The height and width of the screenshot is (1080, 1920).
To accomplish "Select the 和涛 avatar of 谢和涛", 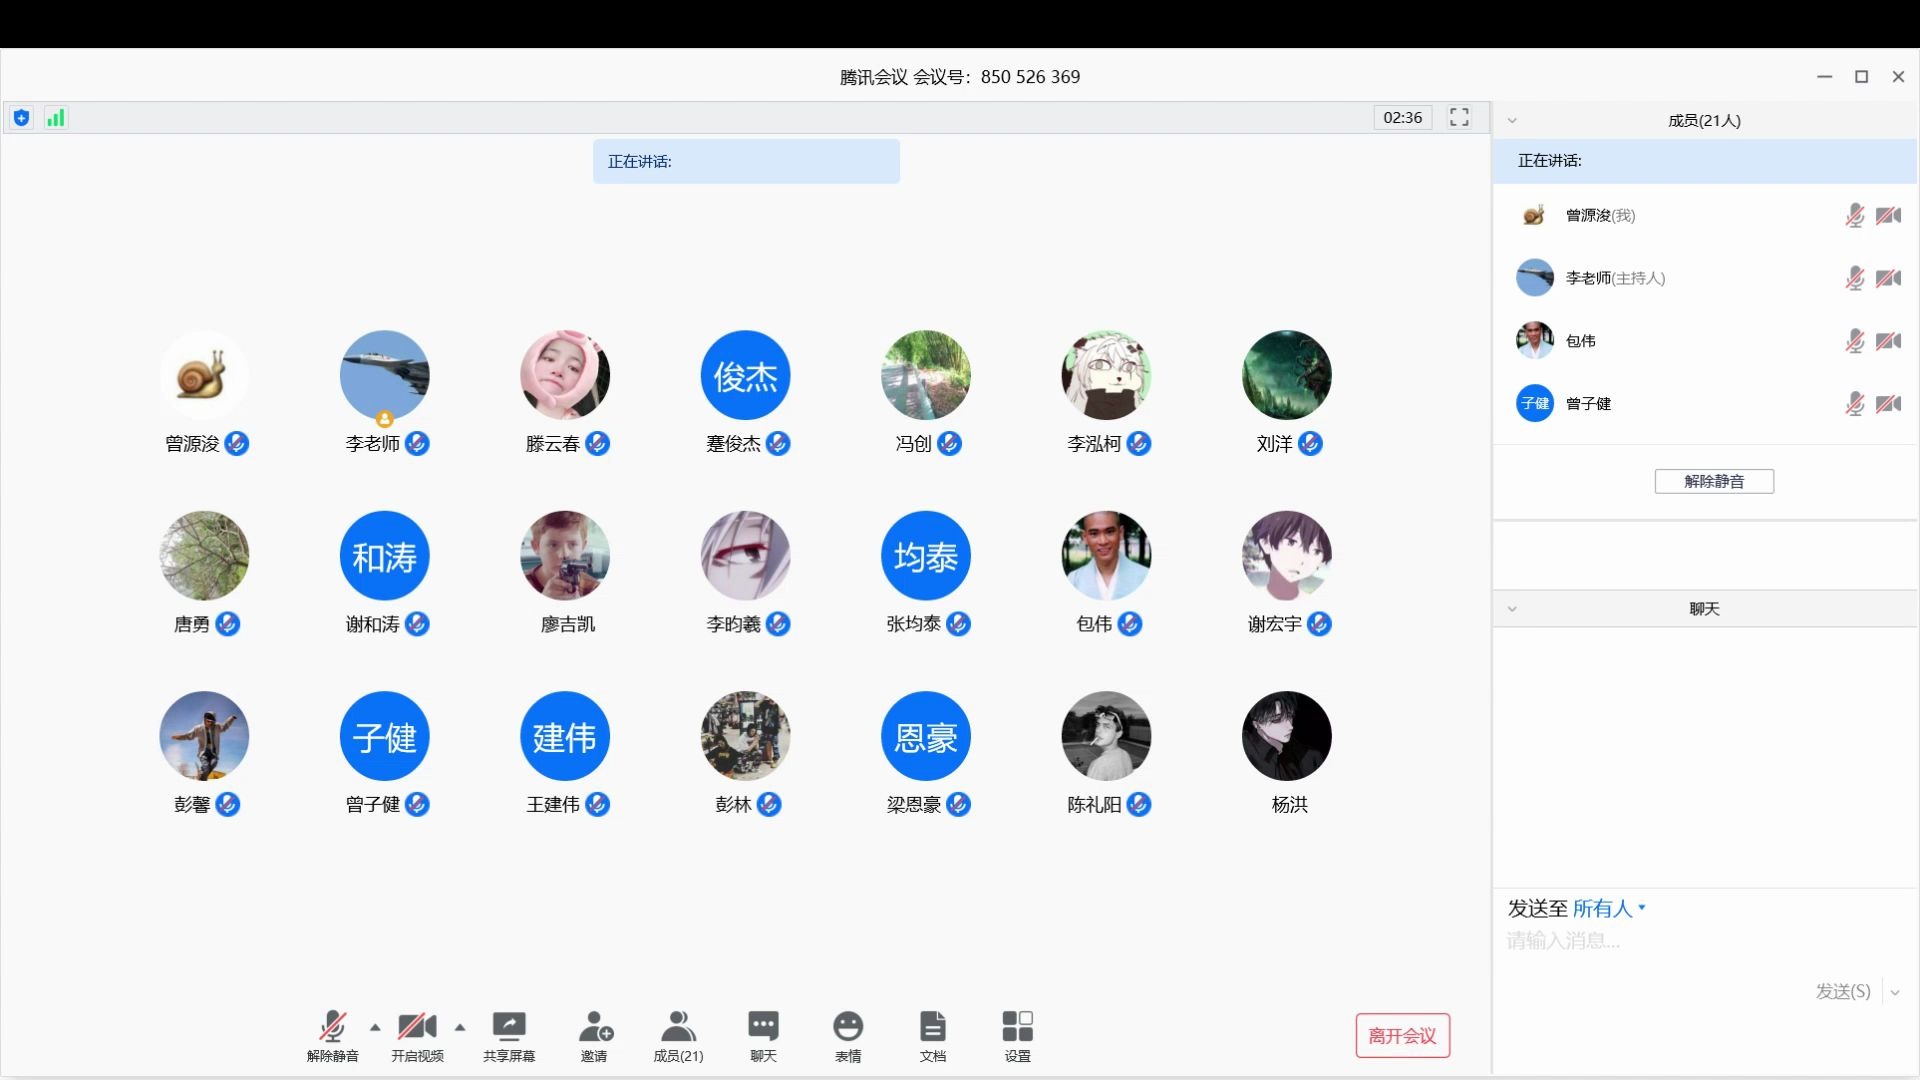I will coord(385,556).
